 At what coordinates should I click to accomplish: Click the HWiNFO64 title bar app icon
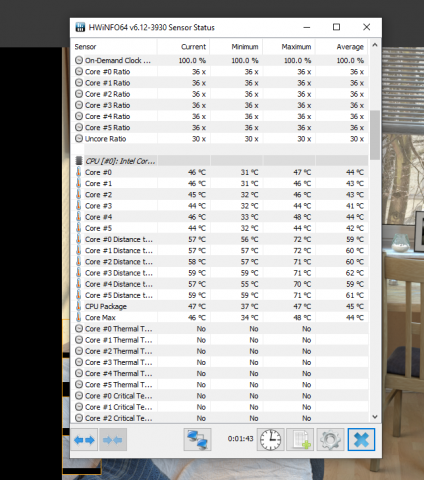pyautogui.click(x=80, y=27)
